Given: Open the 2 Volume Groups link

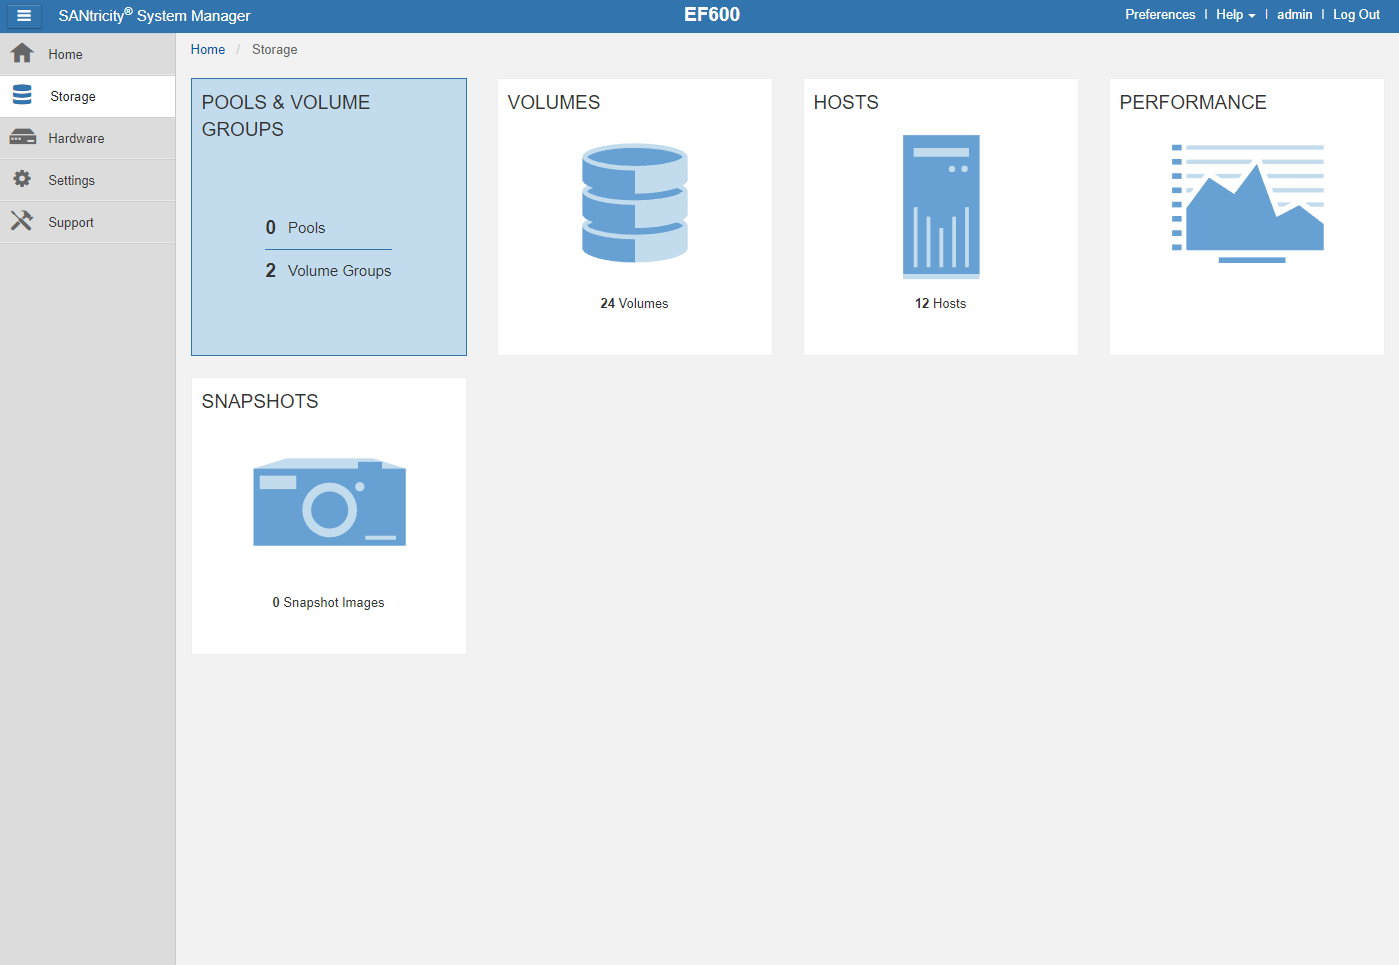Looking at the screenshot, I should tap(329, 271).
